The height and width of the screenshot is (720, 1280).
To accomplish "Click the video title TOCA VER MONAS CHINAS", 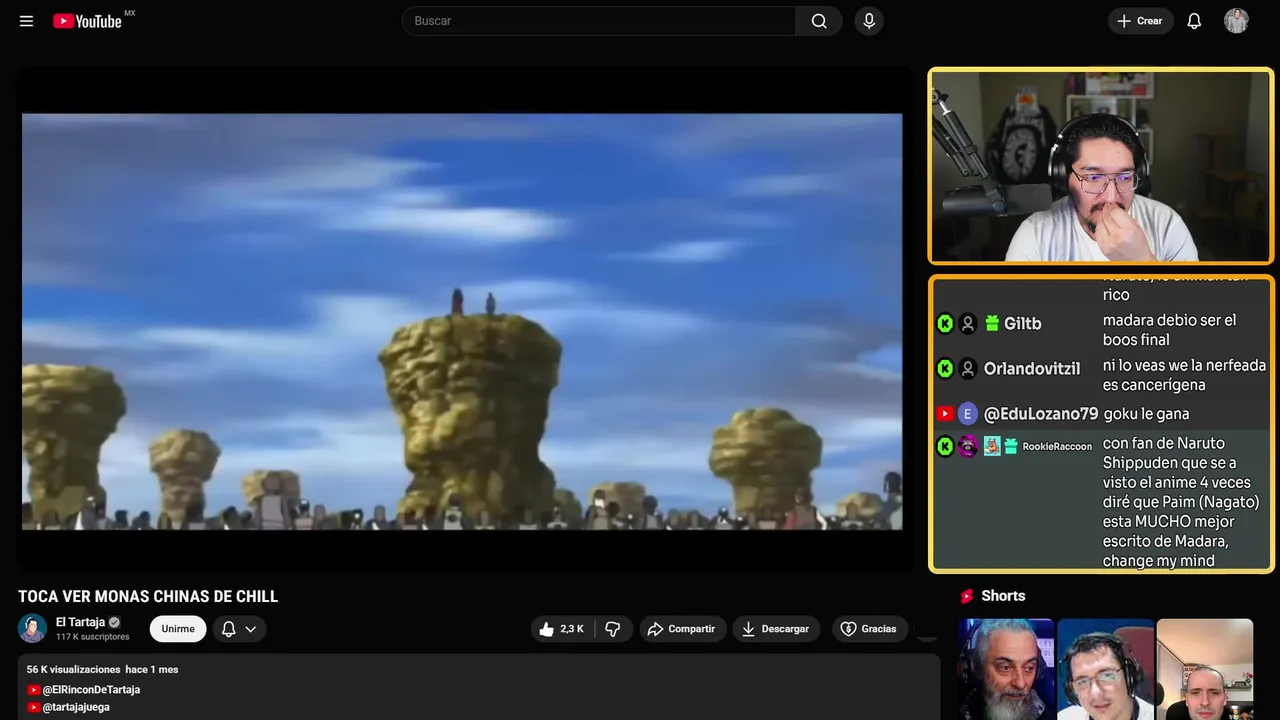I will (x=148, y=596).
